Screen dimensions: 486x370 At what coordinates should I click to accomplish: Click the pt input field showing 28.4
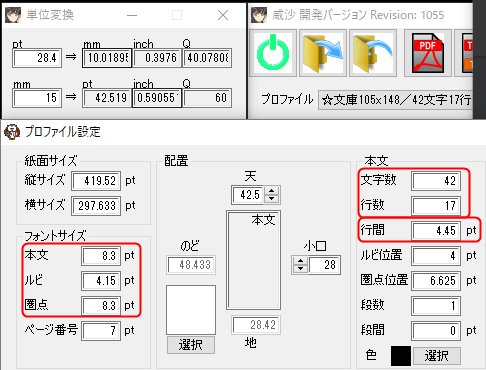tap(37, 58)
